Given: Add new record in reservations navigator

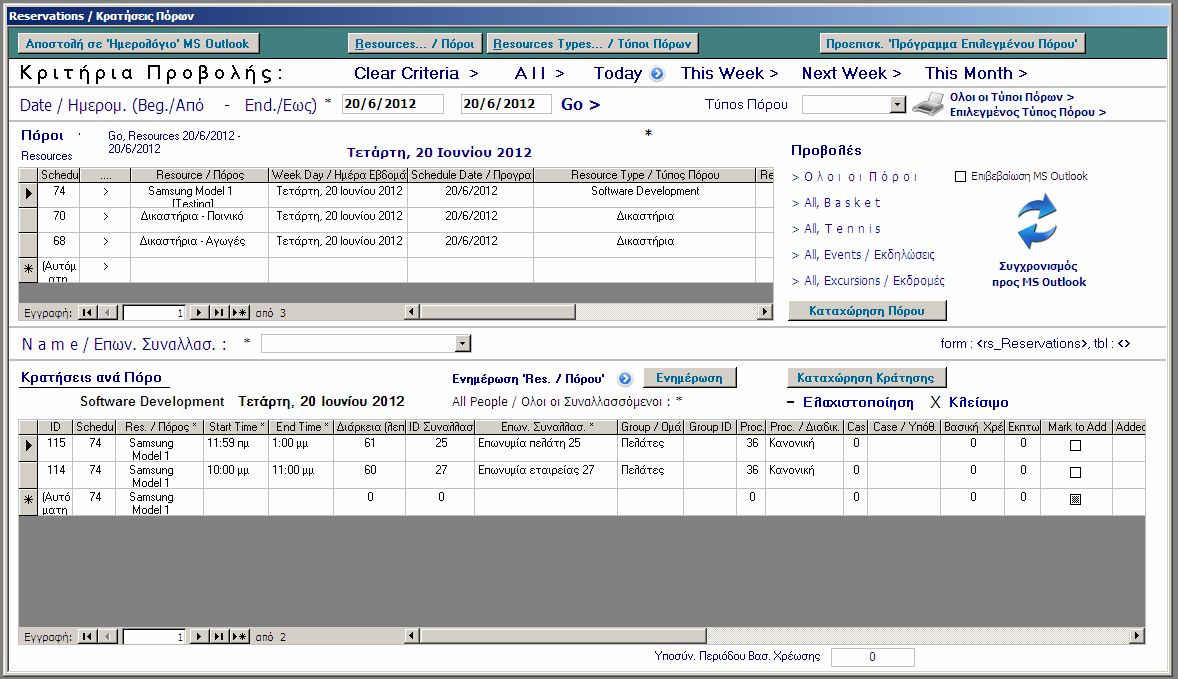Looking at the screenshot, I should coord(239,636).
